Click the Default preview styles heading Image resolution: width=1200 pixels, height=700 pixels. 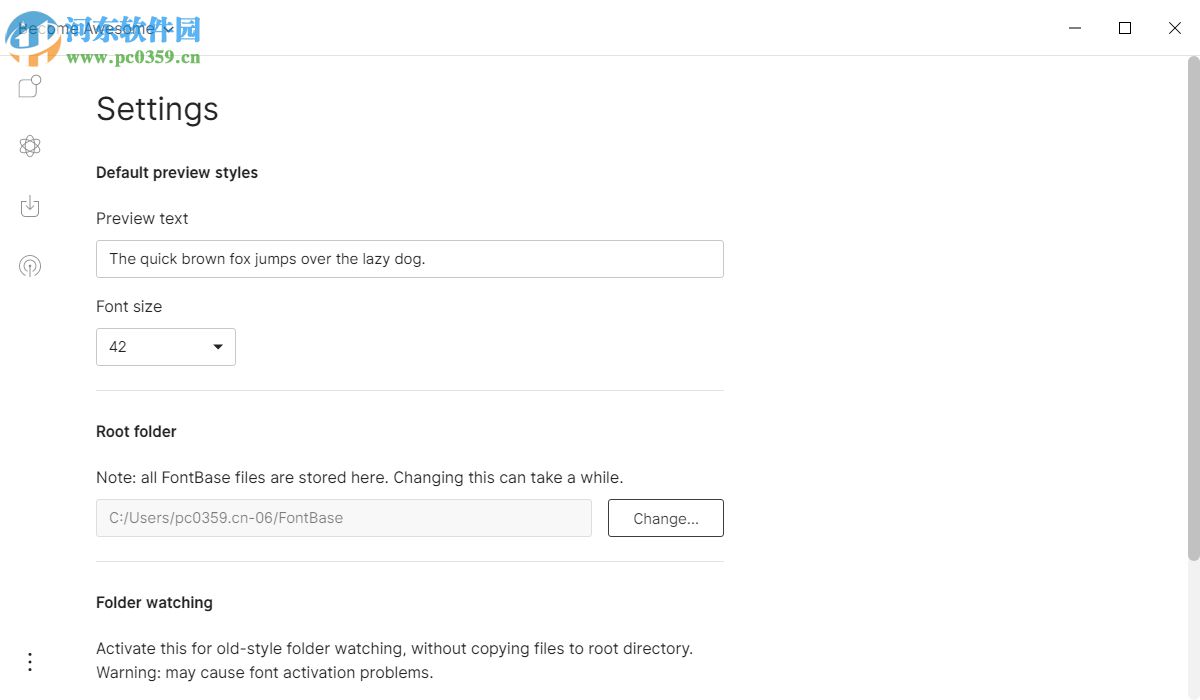pyautogui.click(x=177, y=173)
